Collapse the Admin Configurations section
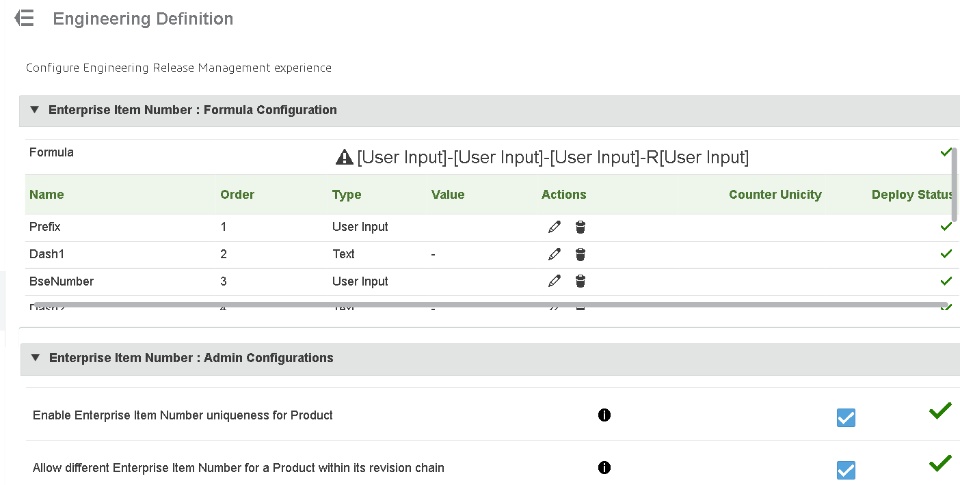Viewport: 960px width, 485px height. tap(35, 357)
